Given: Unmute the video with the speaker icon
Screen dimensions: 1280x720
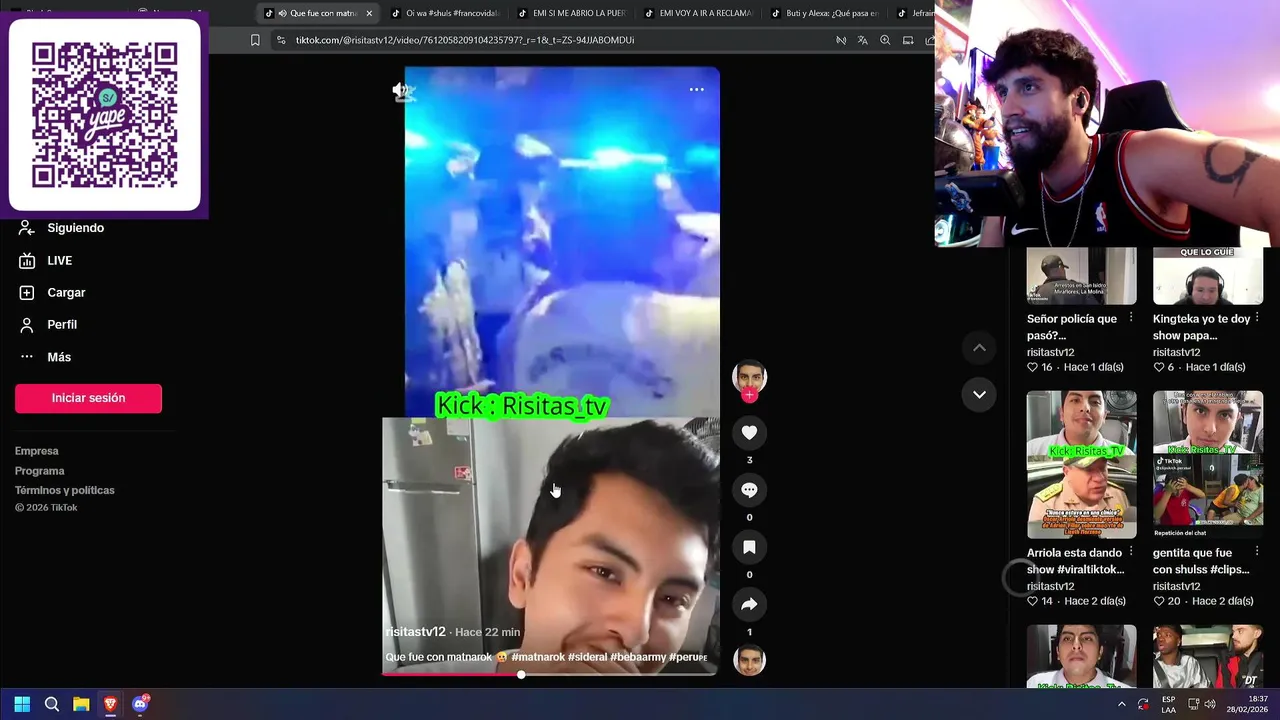Looking at the screenshot, I should (x=402, y=91).
